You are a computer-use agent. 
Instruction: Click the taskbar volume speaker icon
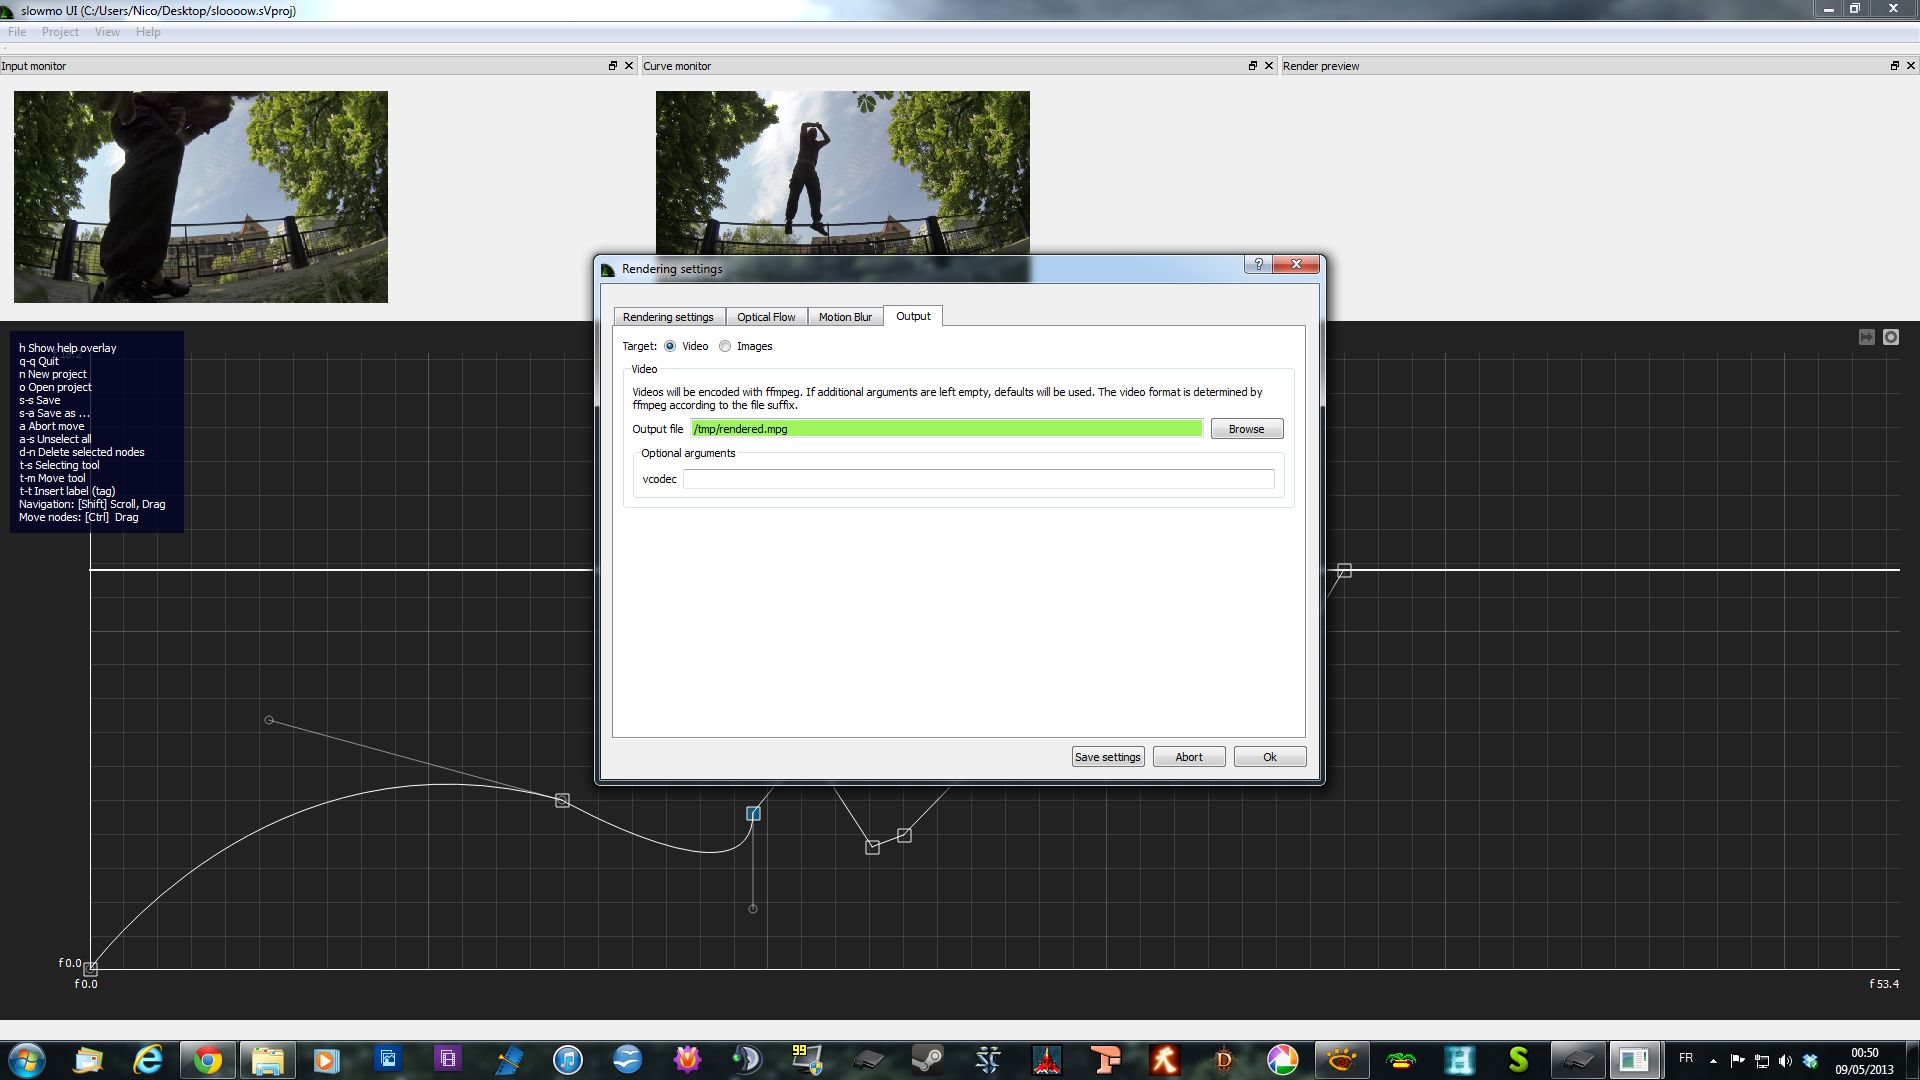(x=1786, y=1061)
